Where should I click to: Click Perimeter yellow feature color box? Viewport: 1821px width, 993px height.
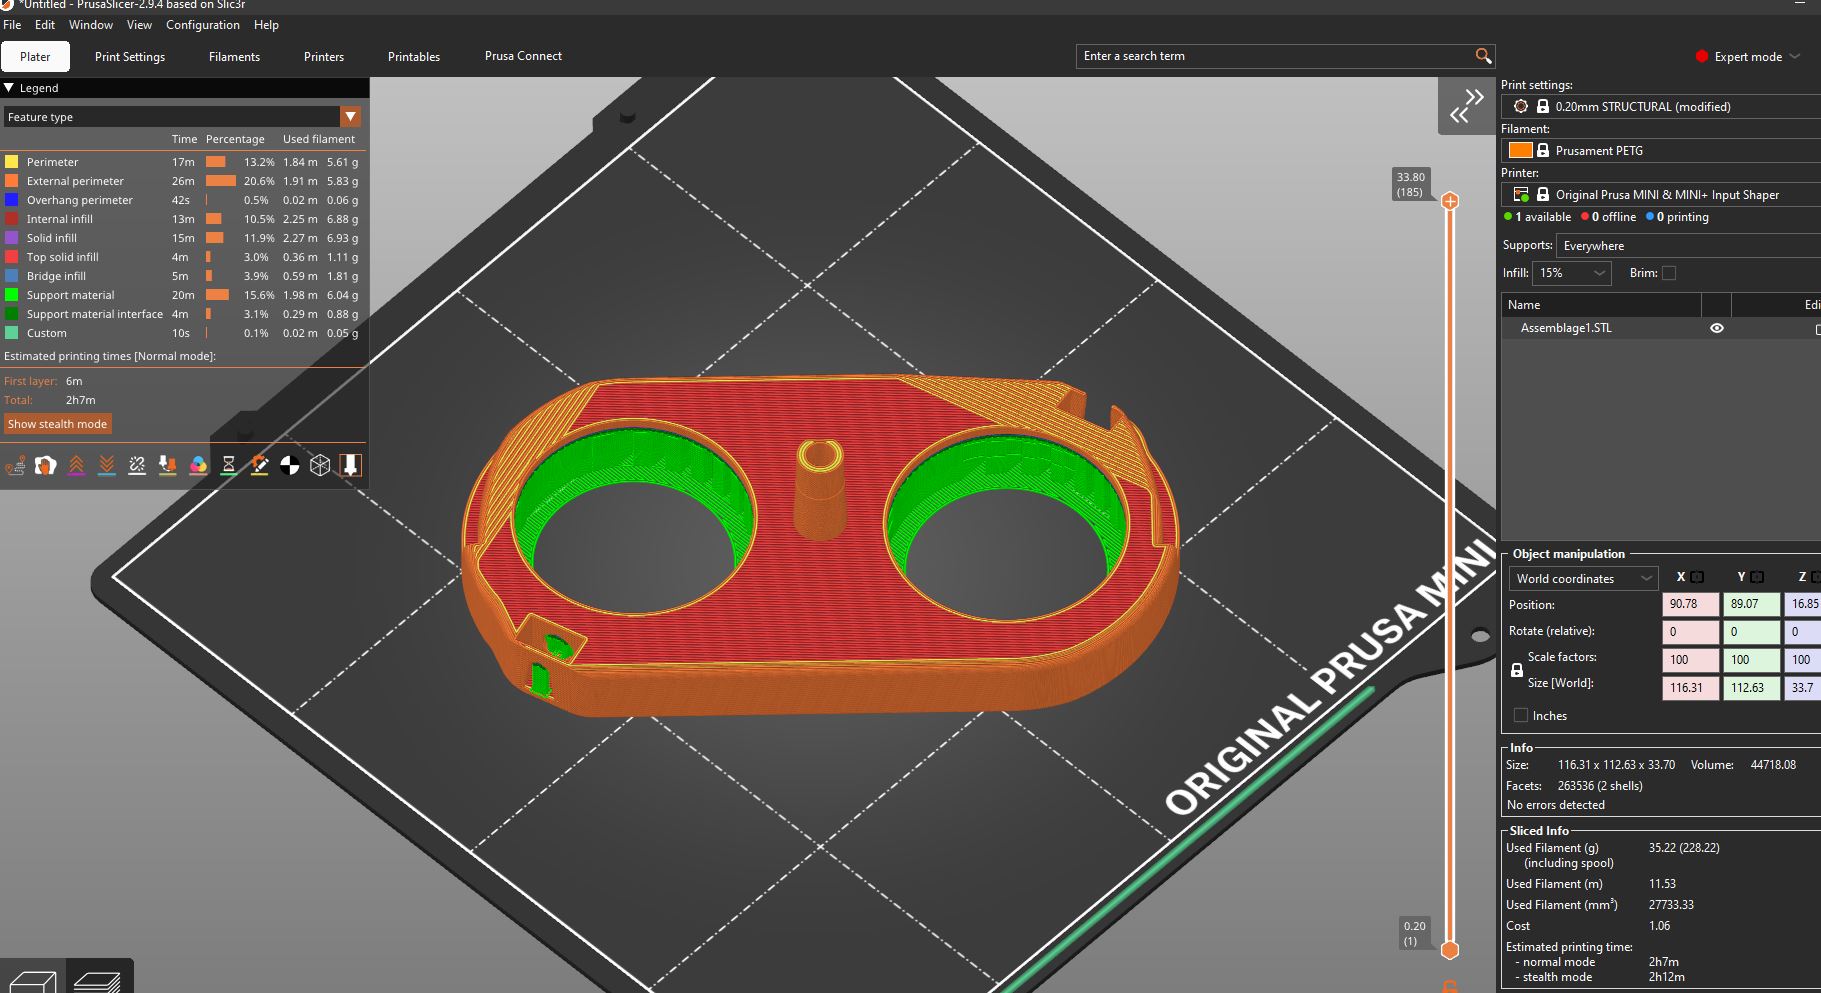(x=12, y=161)
